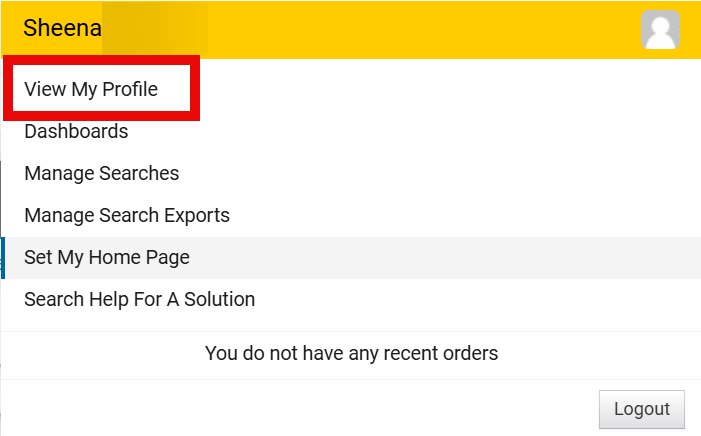The image size is (701, 436).
Task: Navigate to Dashboards from the user menu
Action: click(76, 131)
